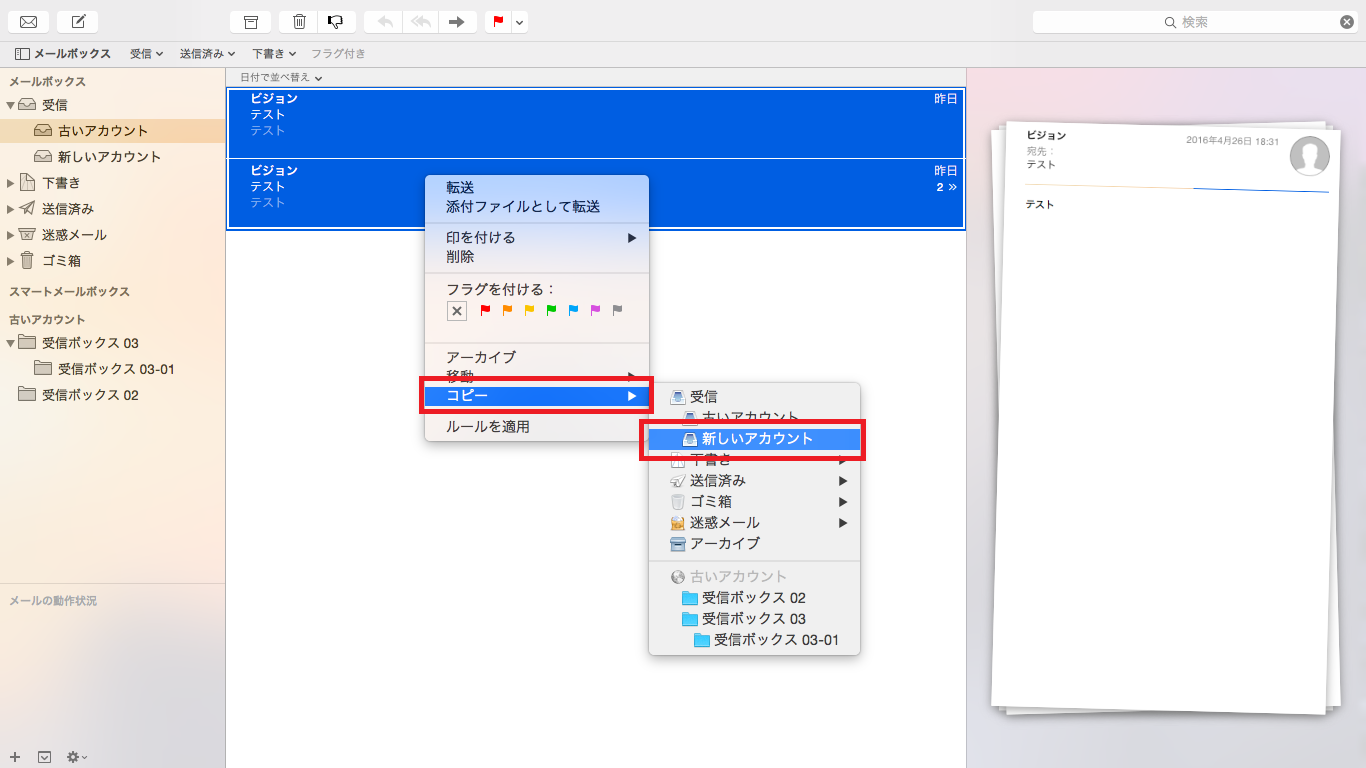Expand the ゴミ箱 mailbox in sidebar

(11, 261)
